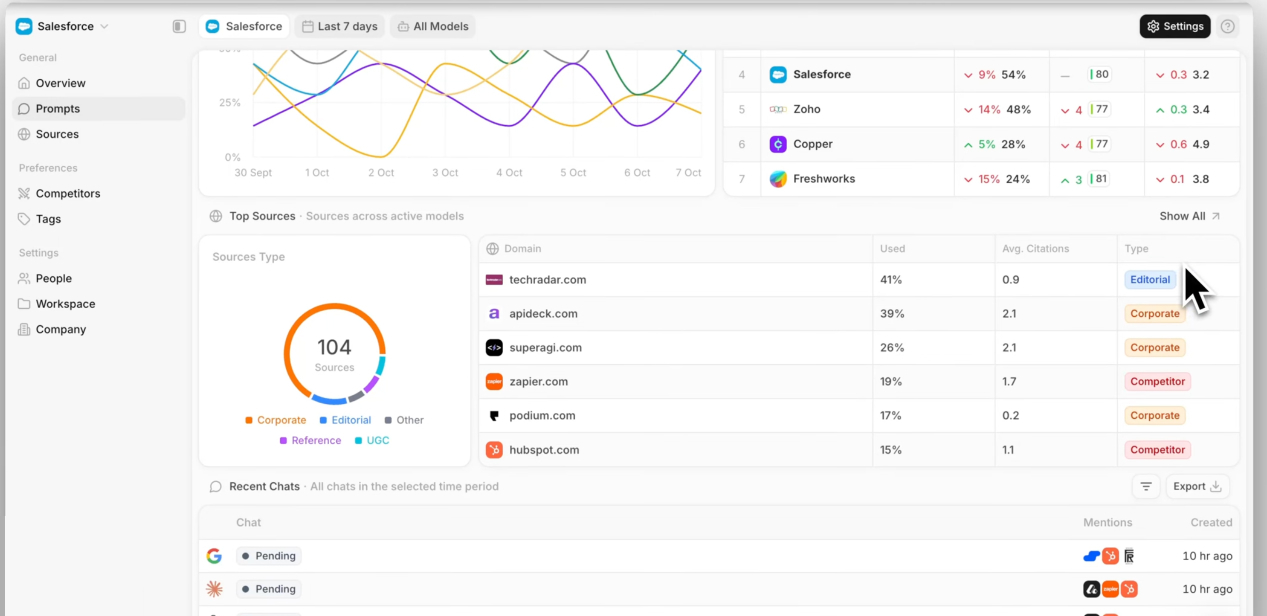This screenshot has width=1267, height=616.
Task: Toggle Corporate legend in Sources Type chart
Action: [275, 421]
